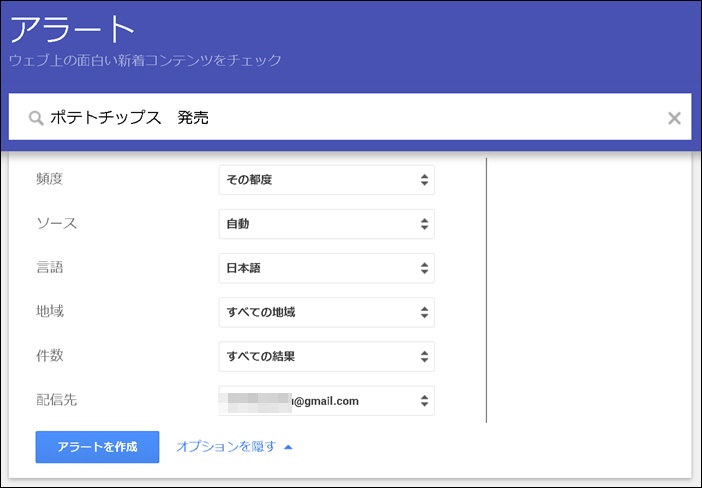Click the 件数 label
702x488 pixels.
[50, 355]
